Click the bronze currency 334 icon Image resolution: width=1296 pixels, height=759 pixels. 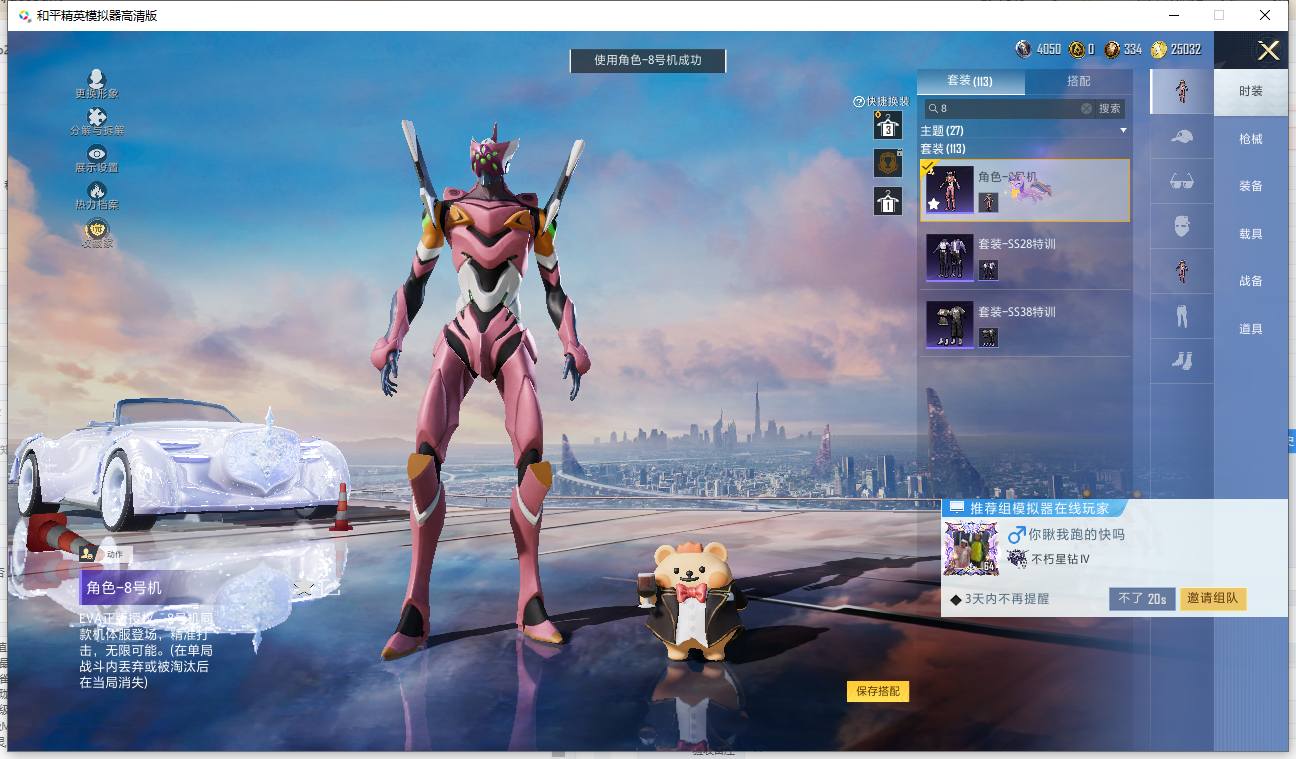tap(1112, 49)
